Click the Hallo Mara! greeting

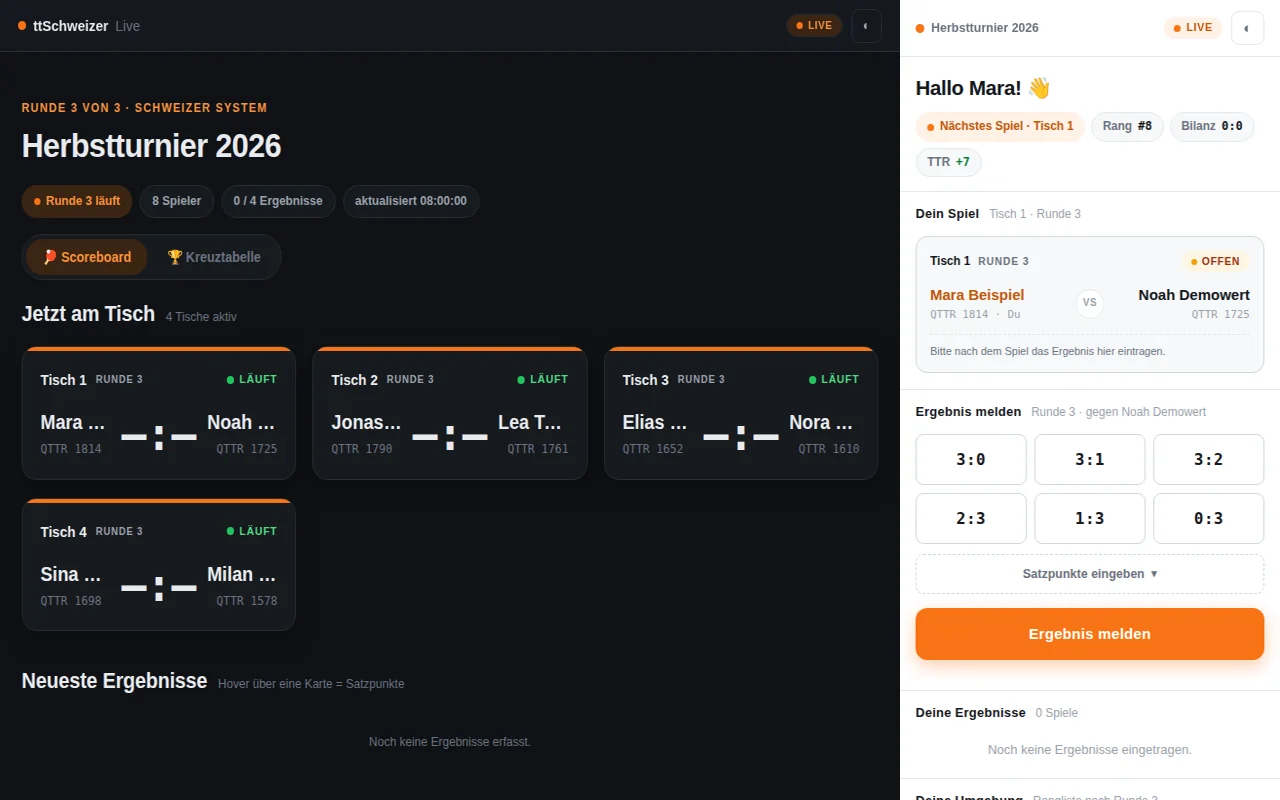983,88
